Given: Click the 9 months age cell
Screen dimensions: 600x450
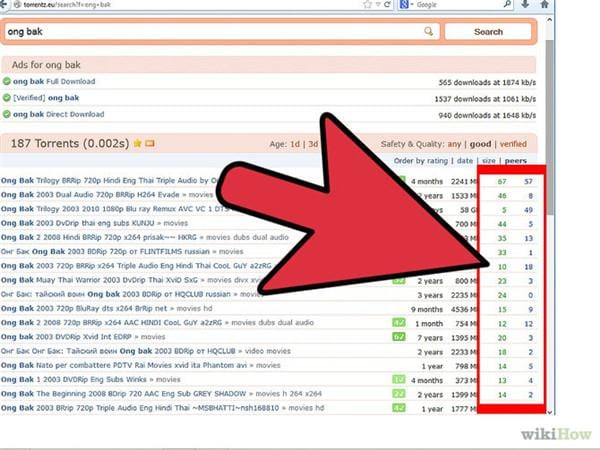Looking at the screenshot, I should click(427, 309).
